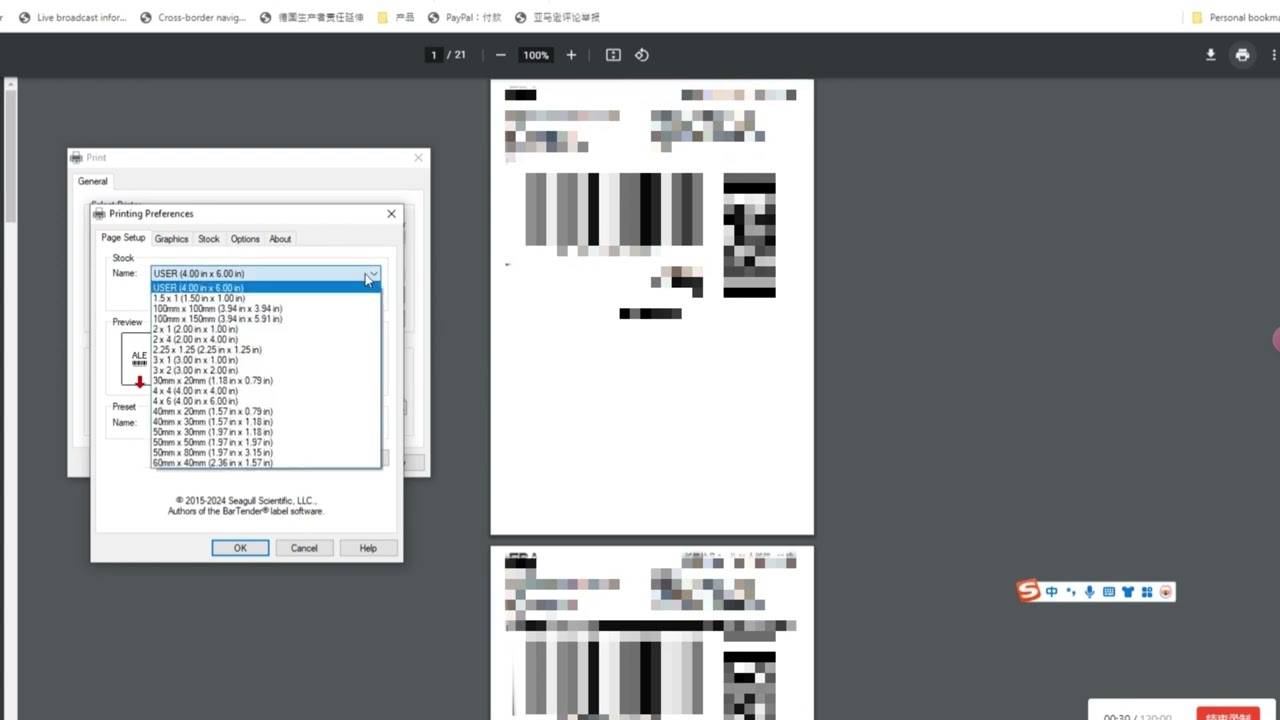
Task: Activate voice input on the Sogou toolbar
Action: coord(1089,591)
